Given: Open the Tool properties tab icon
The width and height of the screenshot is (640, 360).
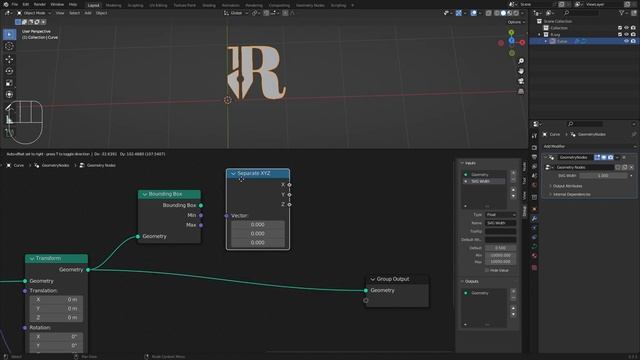Looking at the screenshot, I should (534, 136).
